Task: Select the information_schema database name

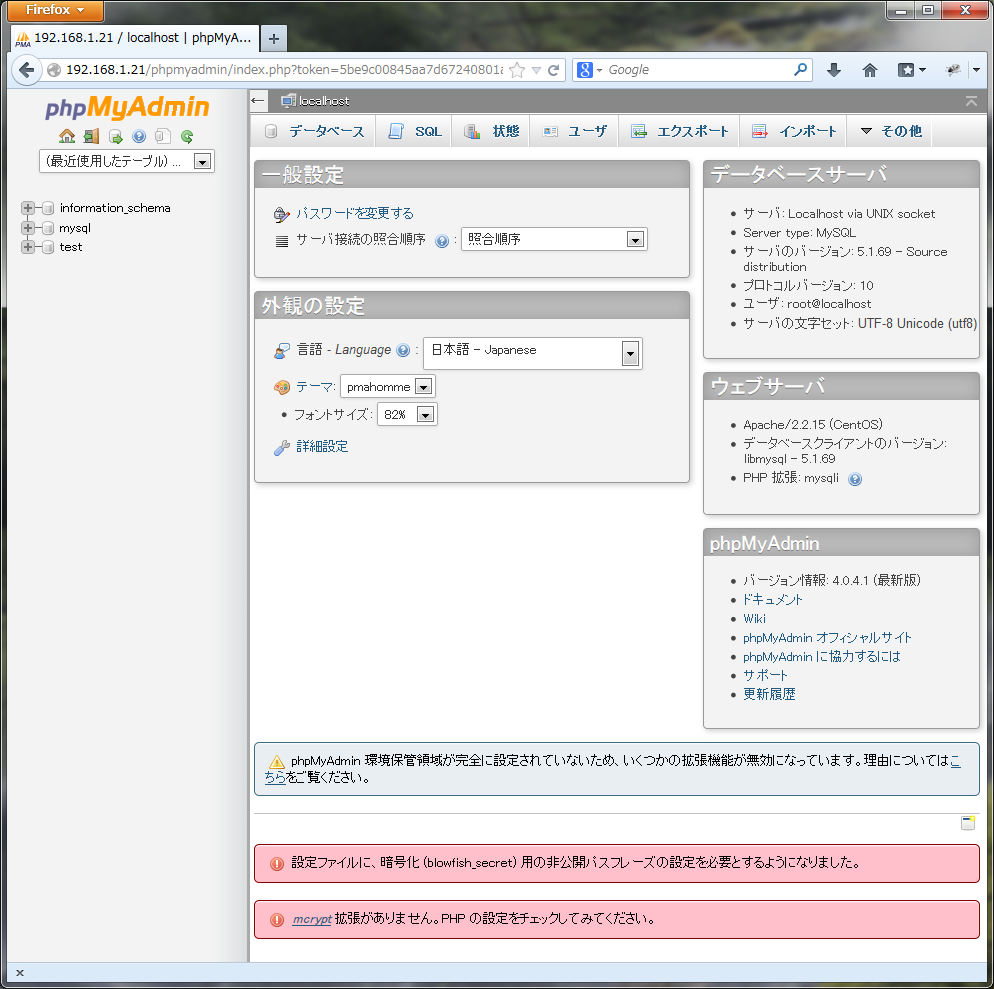Action: point(115,208)
